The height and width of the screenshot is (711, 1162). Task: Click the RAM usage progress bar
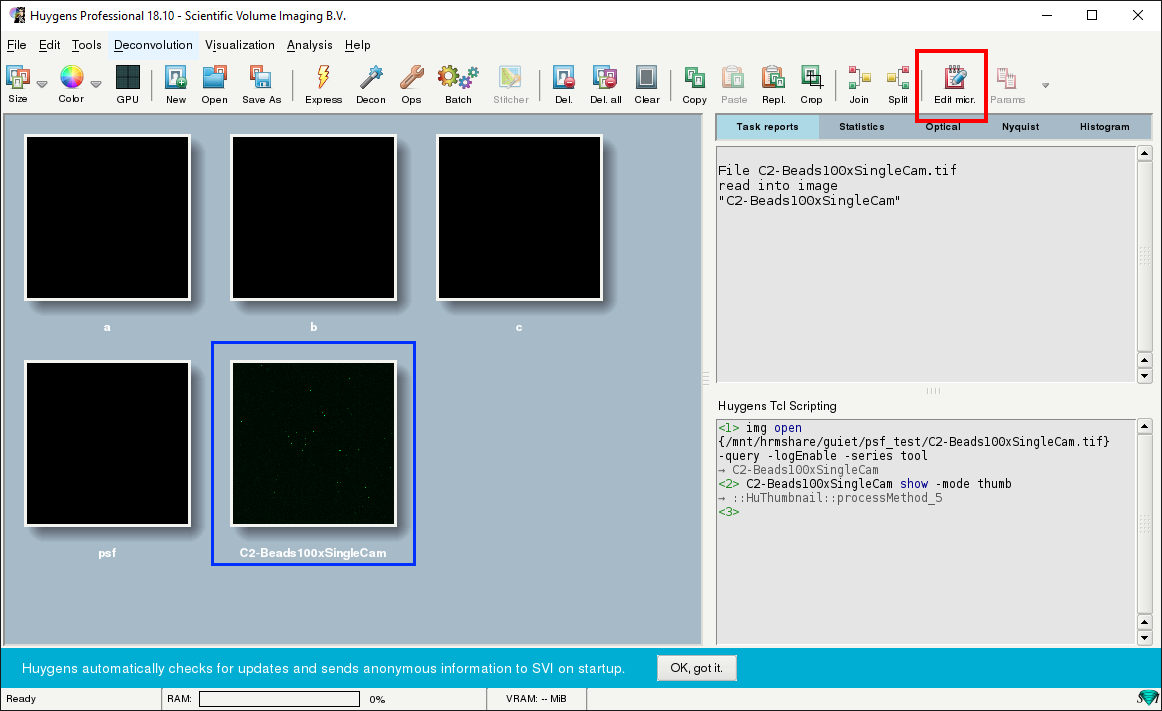279,699
